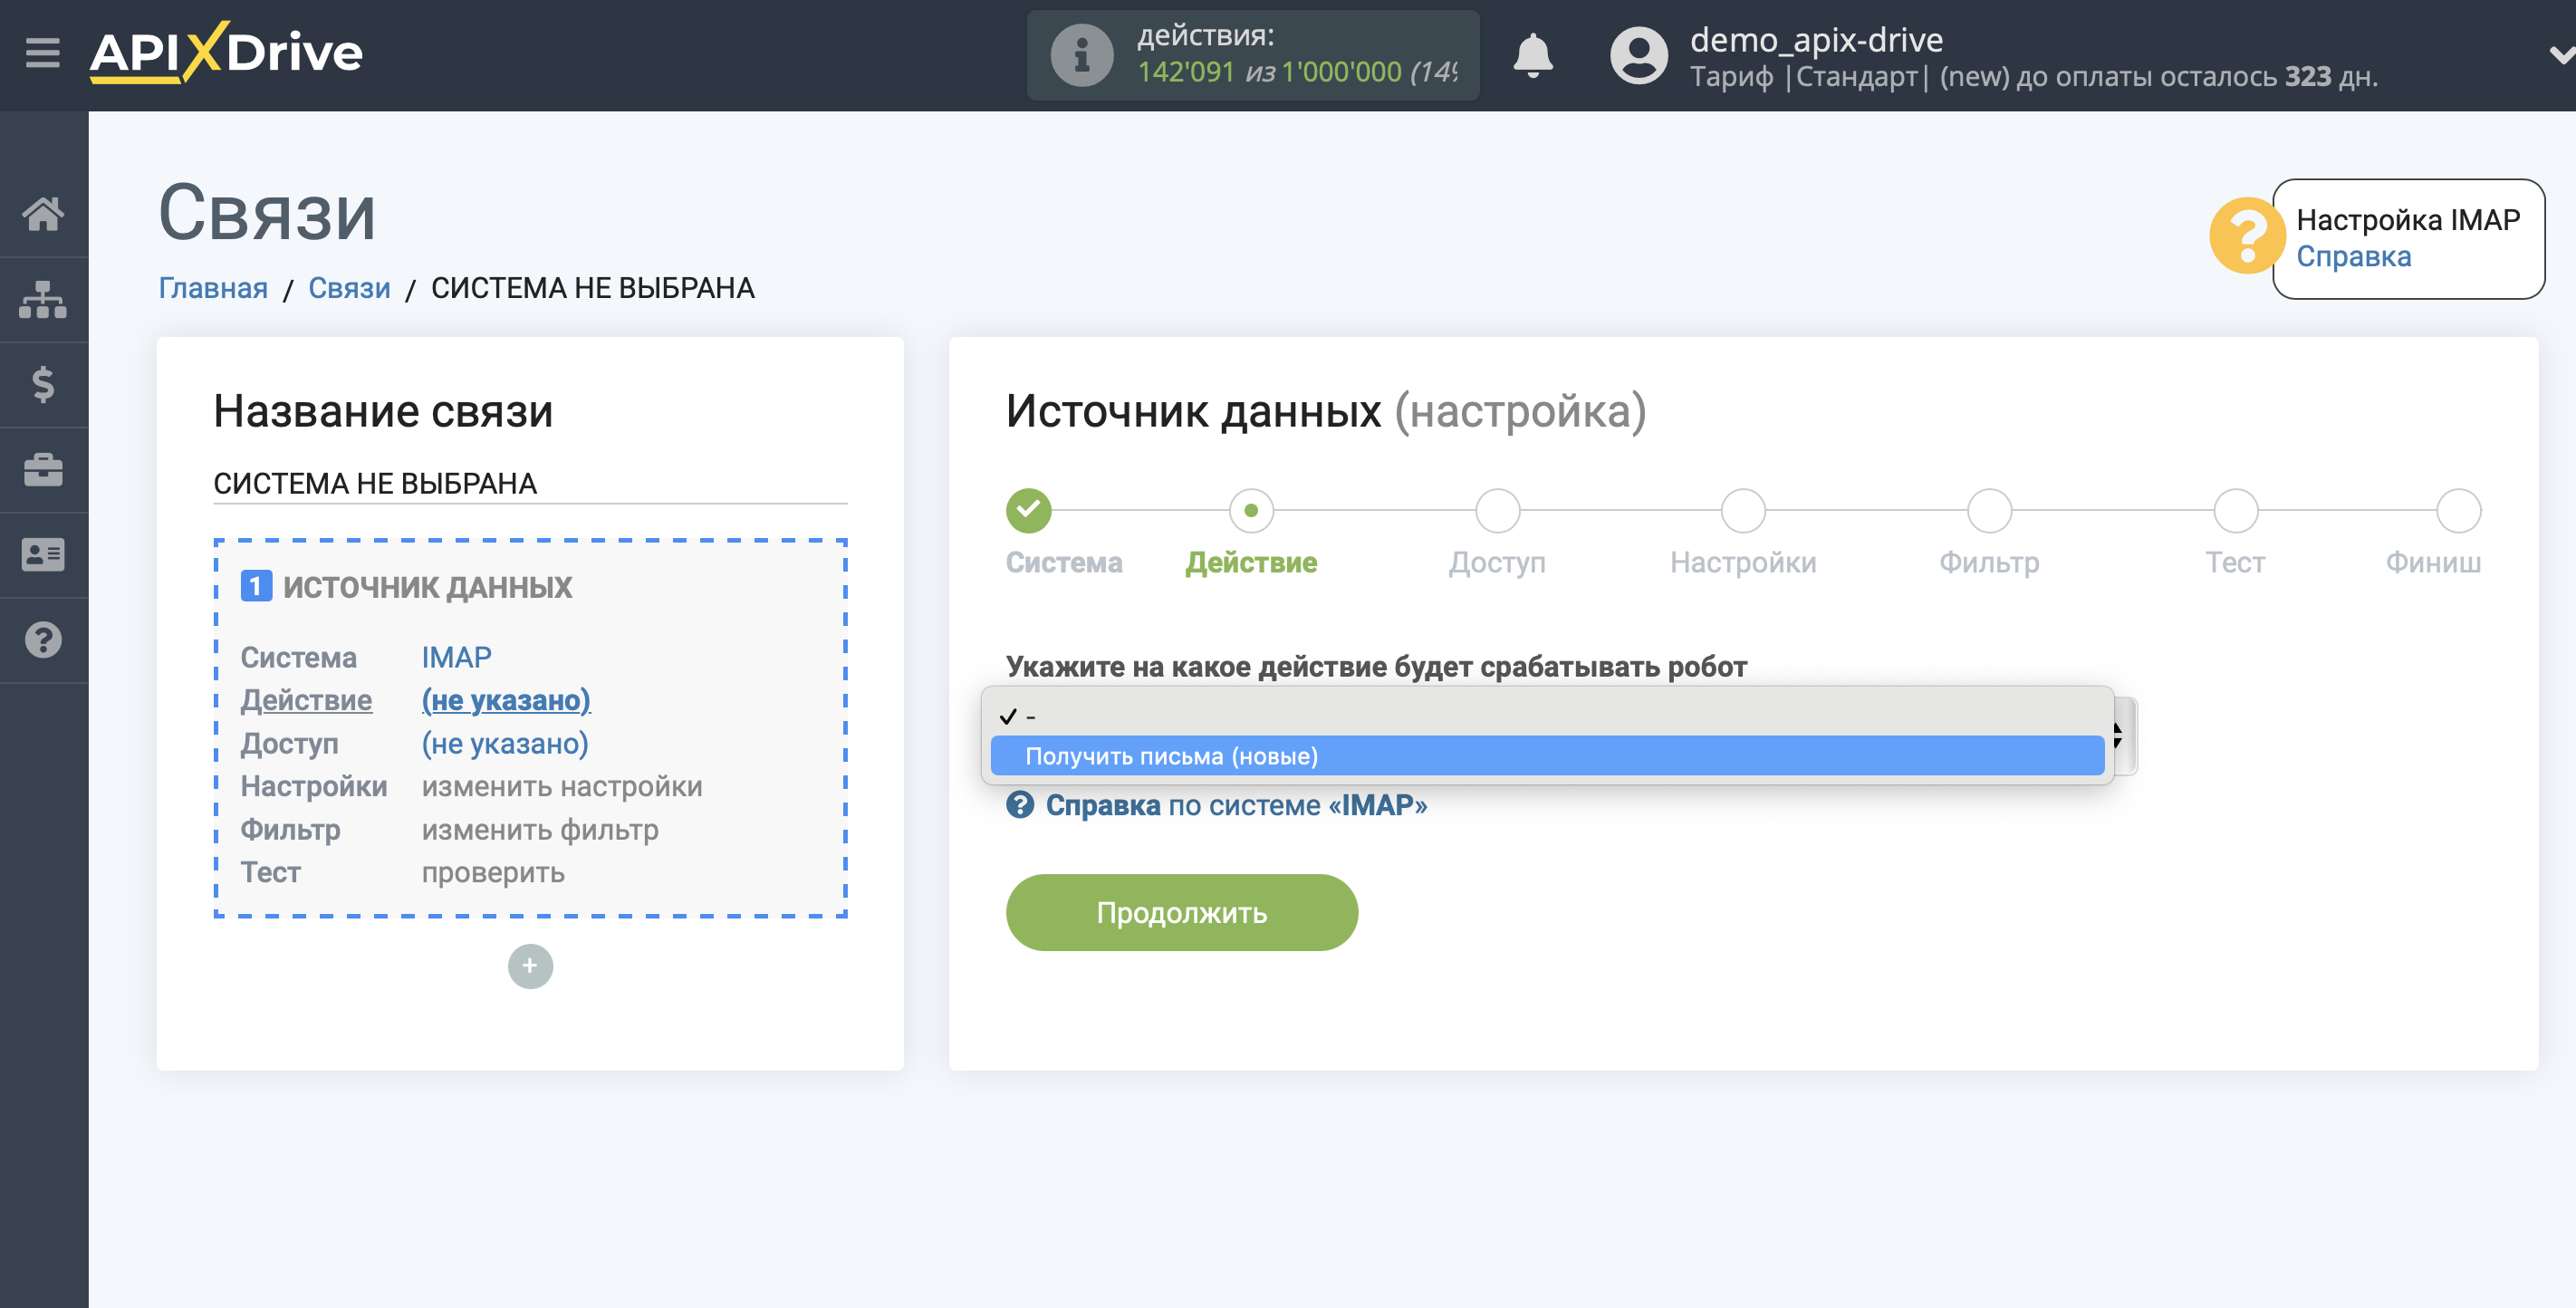Open the Справка link in IMAP help box
Screen dimensions: 2576x1308
pos(2352,257)
